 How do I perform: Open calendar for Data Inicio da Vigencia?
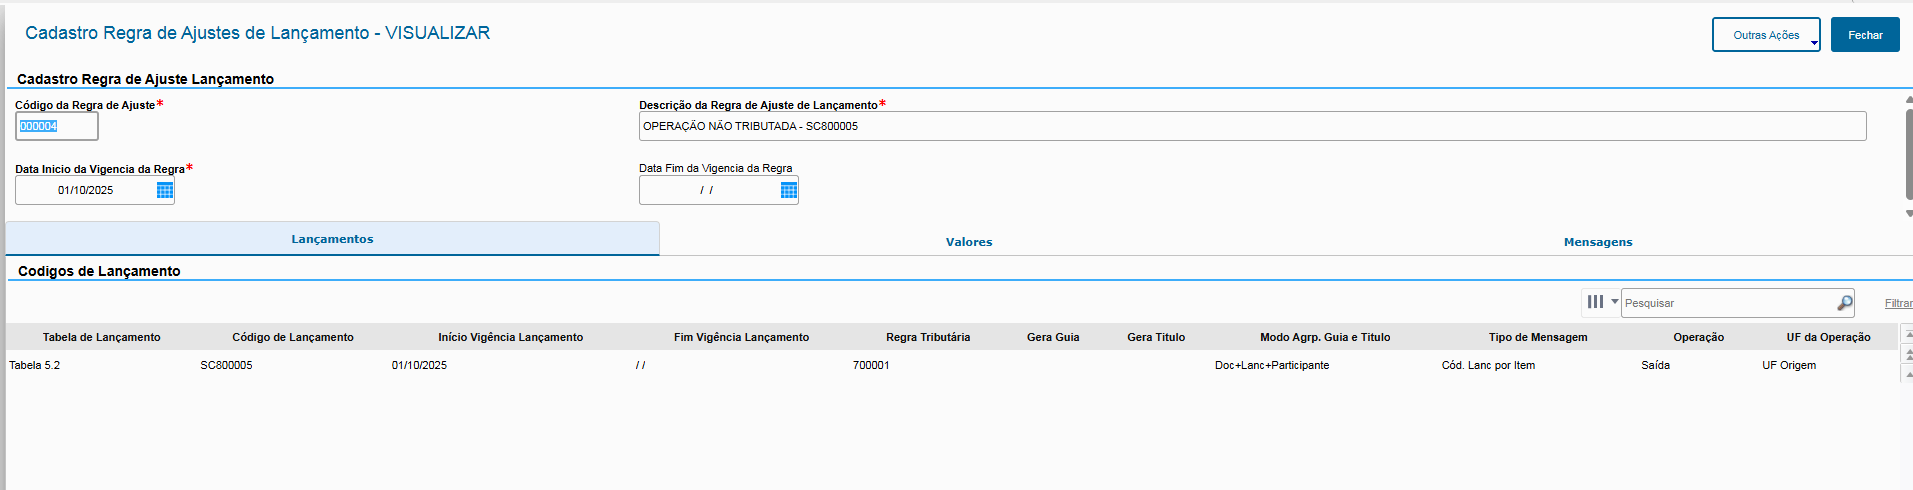click(165, 190)
